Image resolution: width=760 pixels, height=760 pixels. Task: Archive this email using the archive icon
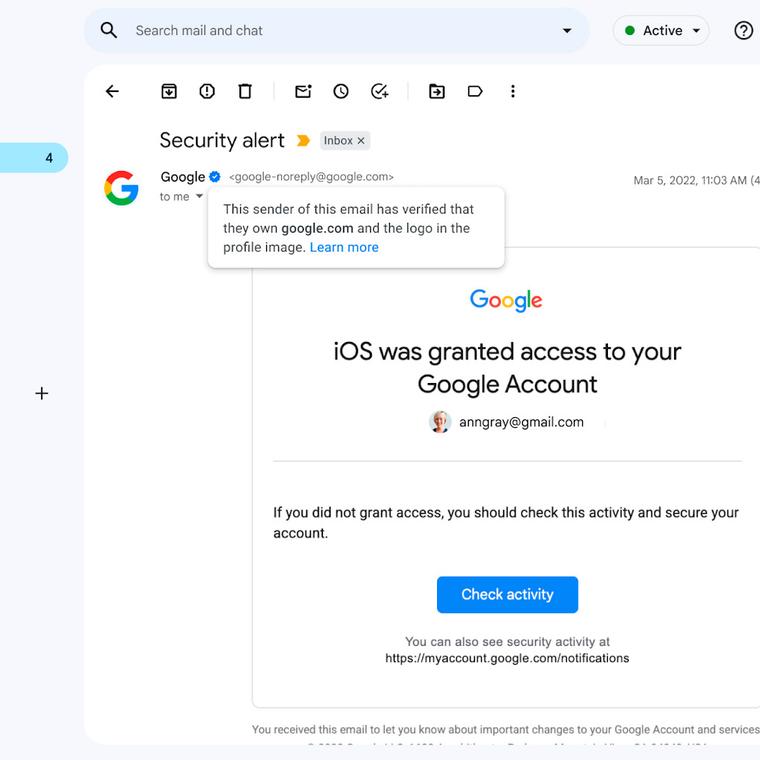click(x=169, y=91)
